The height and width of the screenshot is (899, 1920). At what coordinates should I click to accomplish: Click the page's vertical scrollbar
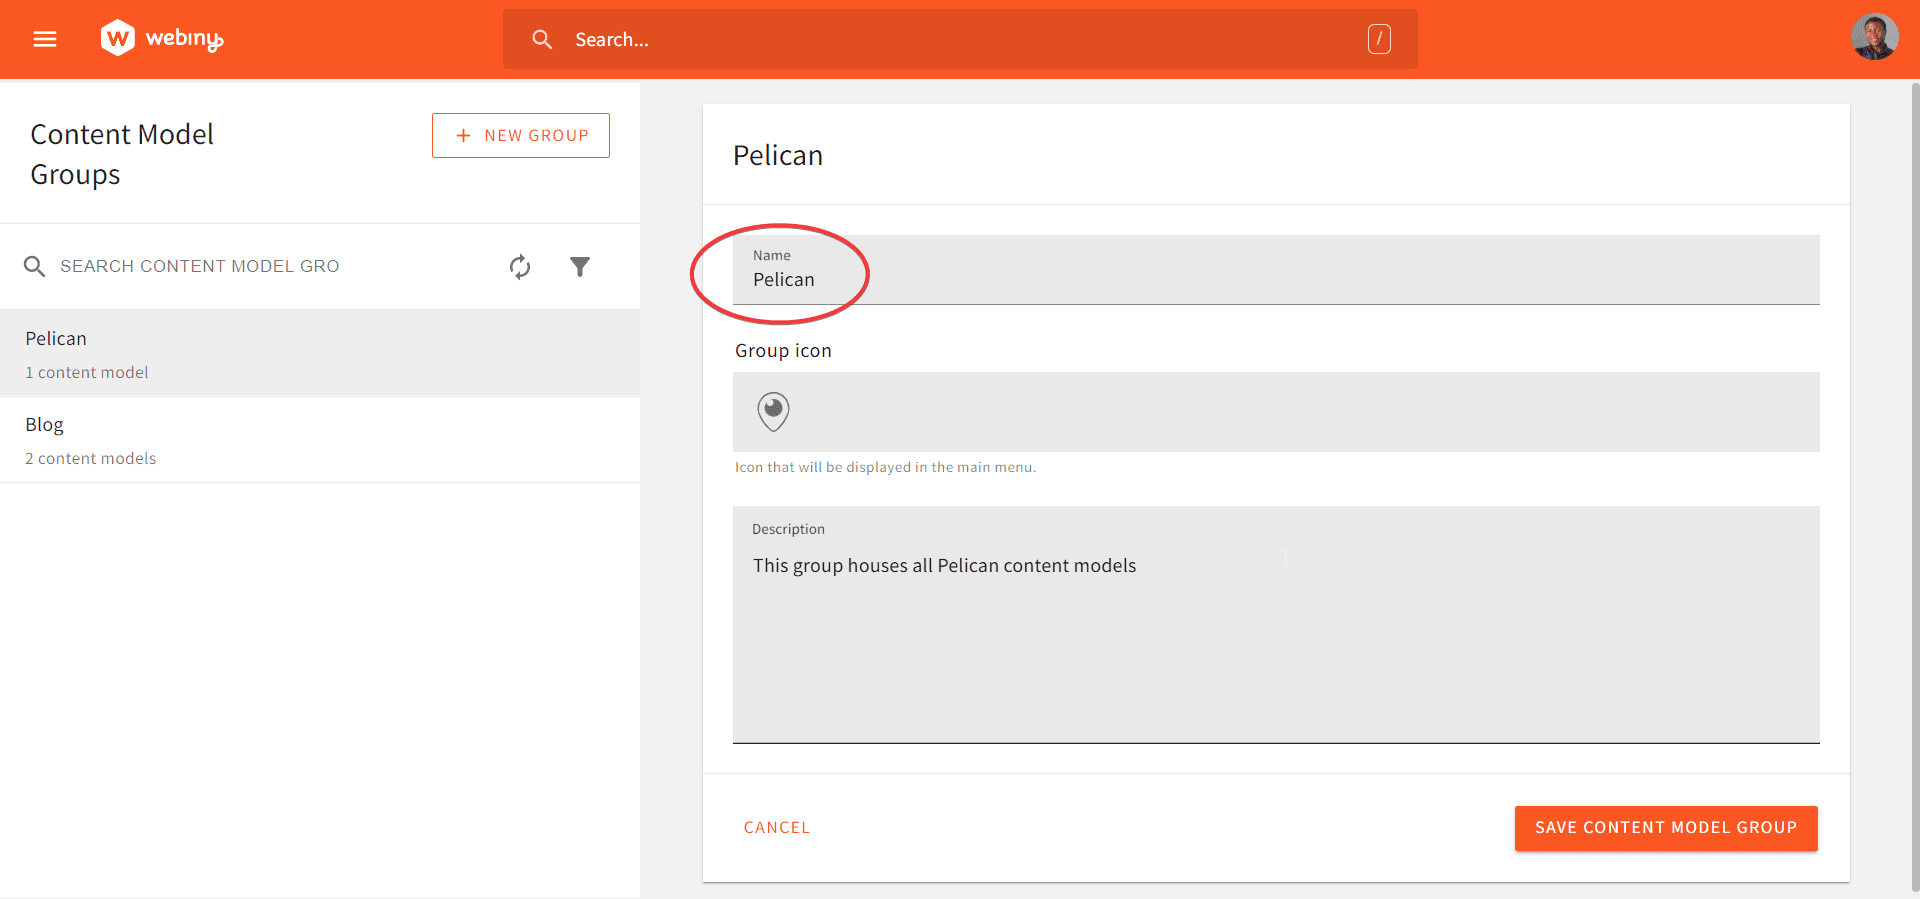pos(1914,480)
